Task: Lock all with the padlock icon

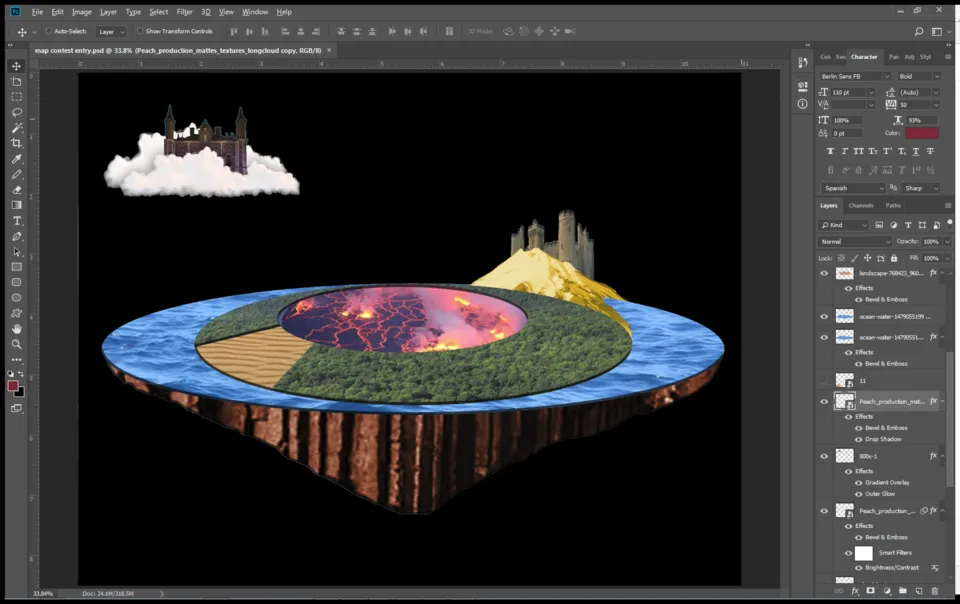Action: tap(894, 258)
